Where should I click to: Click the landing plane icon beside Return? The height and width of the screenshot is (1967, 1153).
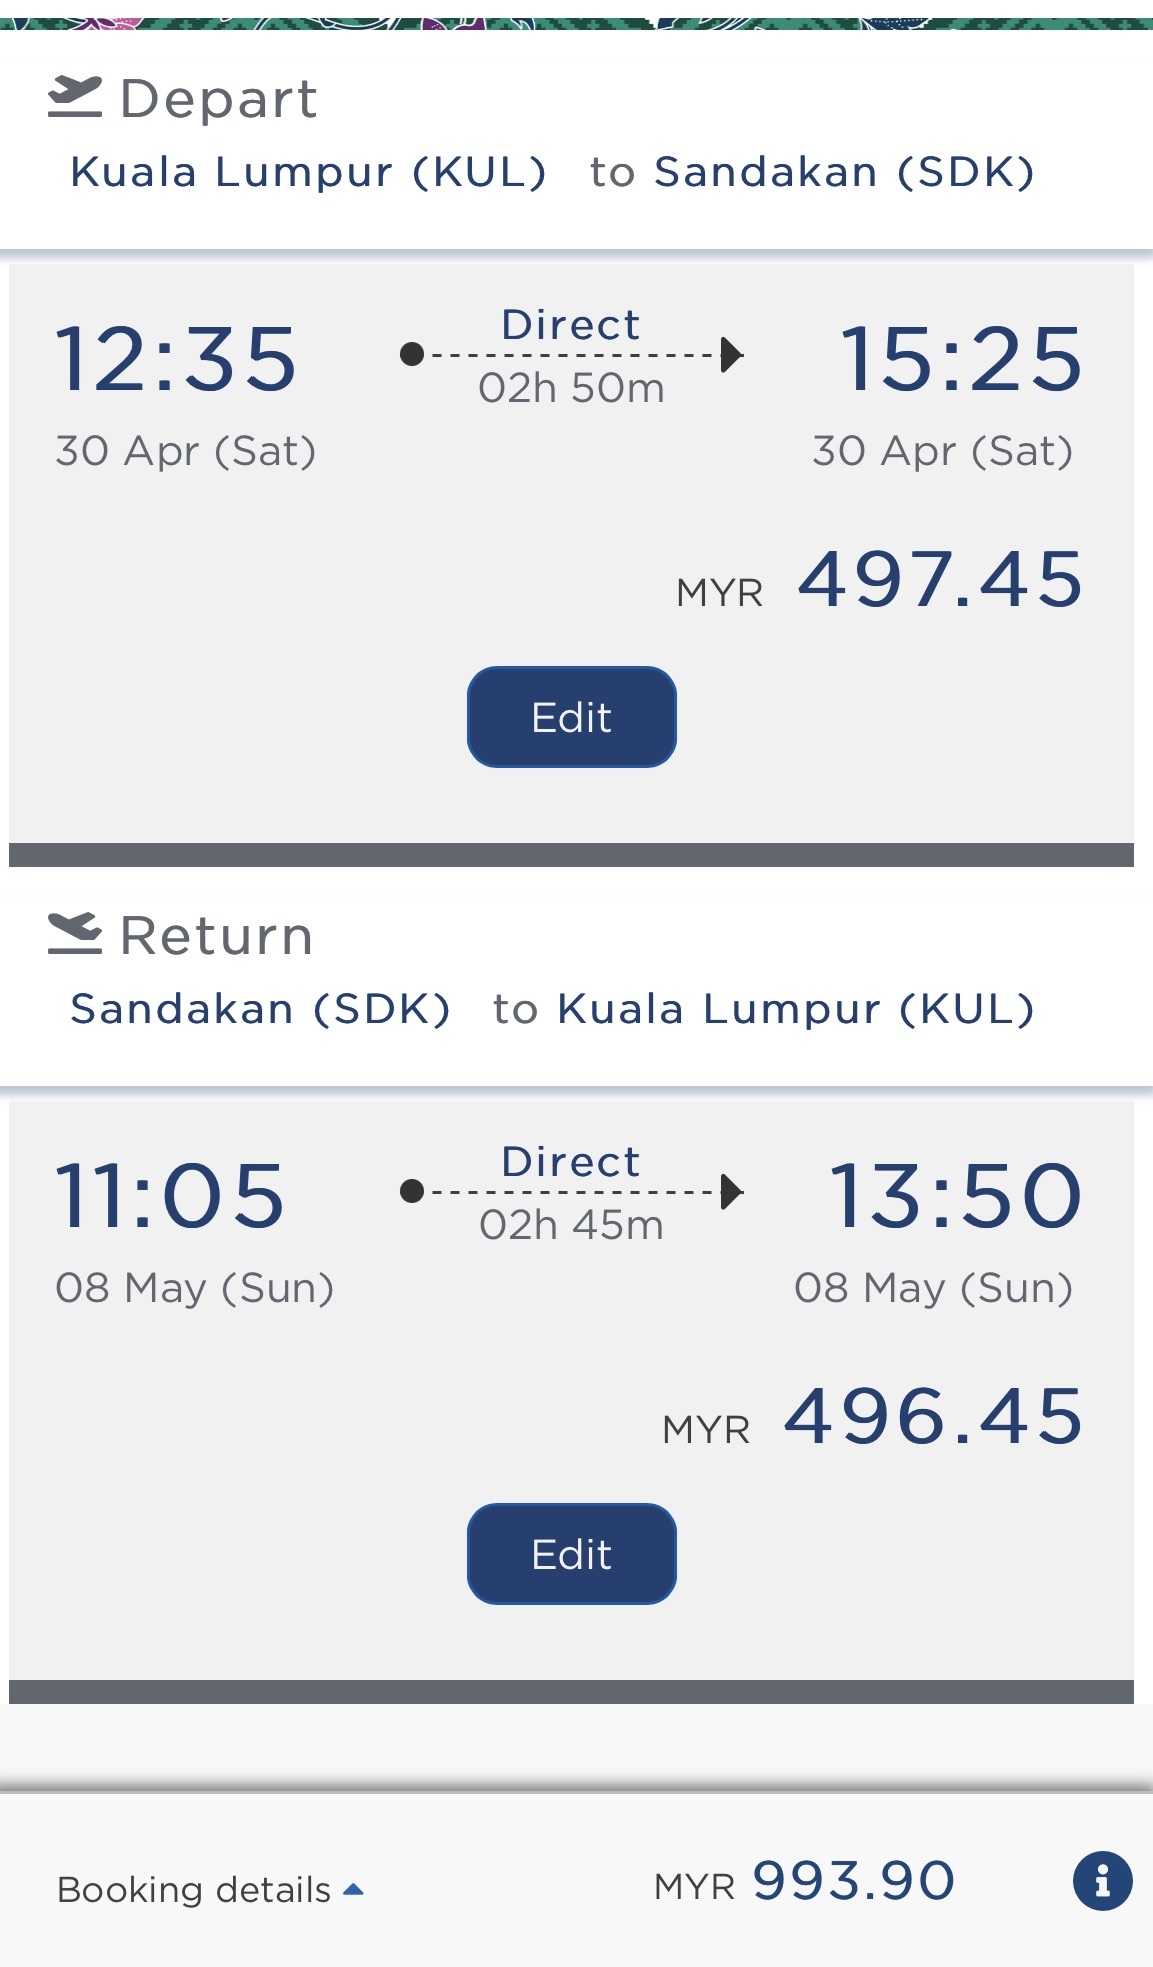pos(75,933)
